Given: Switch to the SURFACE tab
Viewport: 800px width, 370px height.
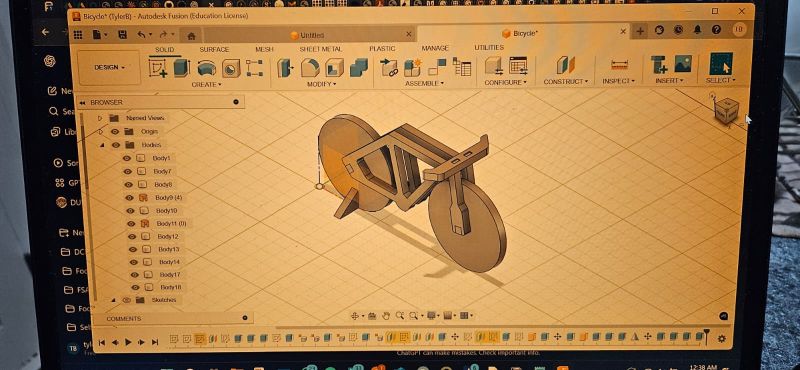Looking at the screenshot, I should [x=214, y=50].
